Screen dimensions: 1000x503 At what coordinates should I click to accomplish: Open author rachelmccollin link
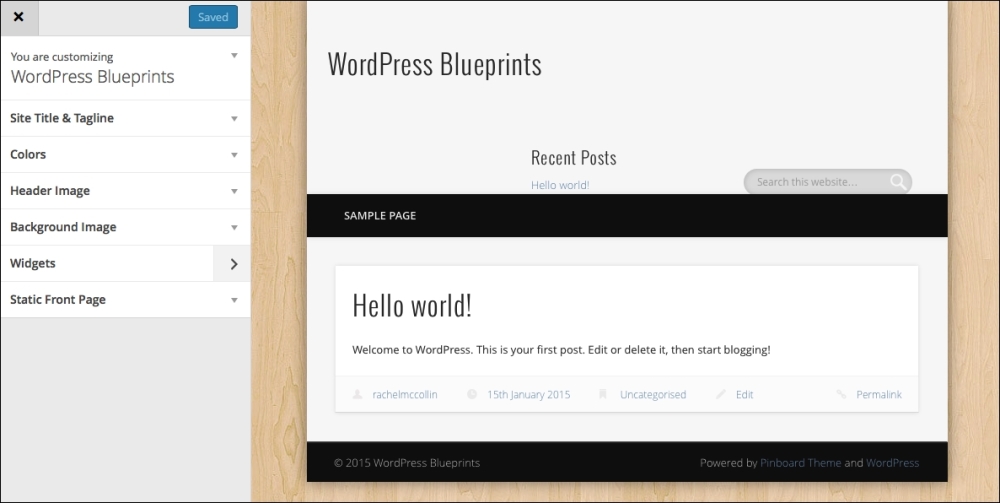405,395
